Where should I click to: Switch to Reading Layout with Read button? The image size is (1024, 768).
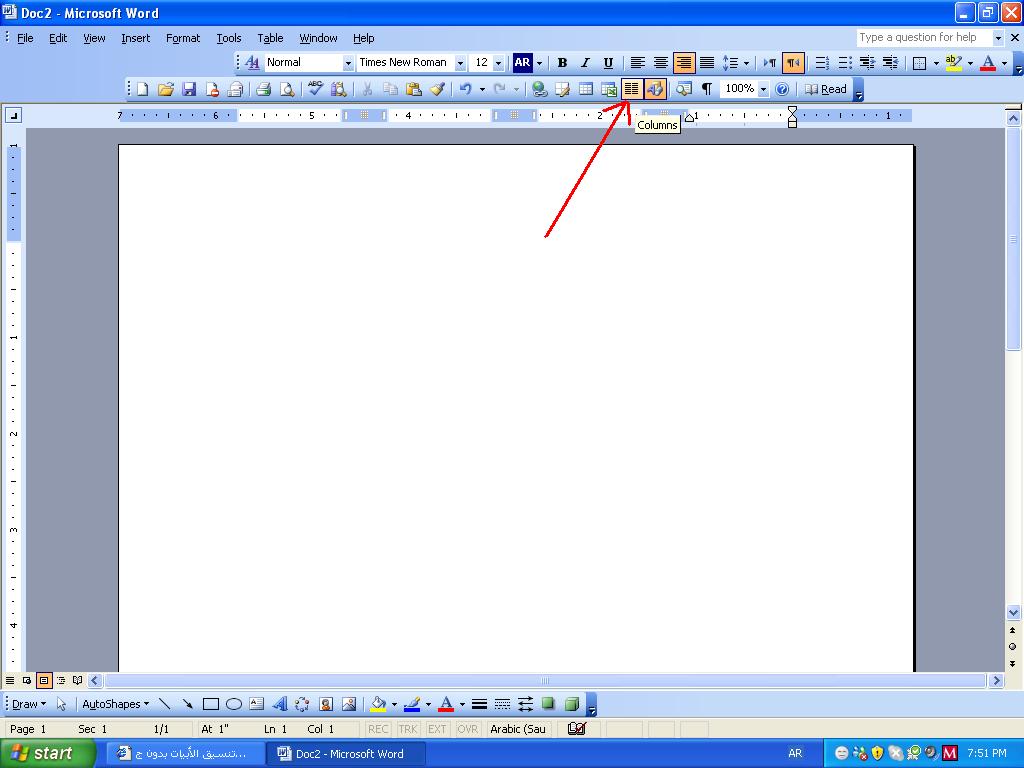(825, 89)
